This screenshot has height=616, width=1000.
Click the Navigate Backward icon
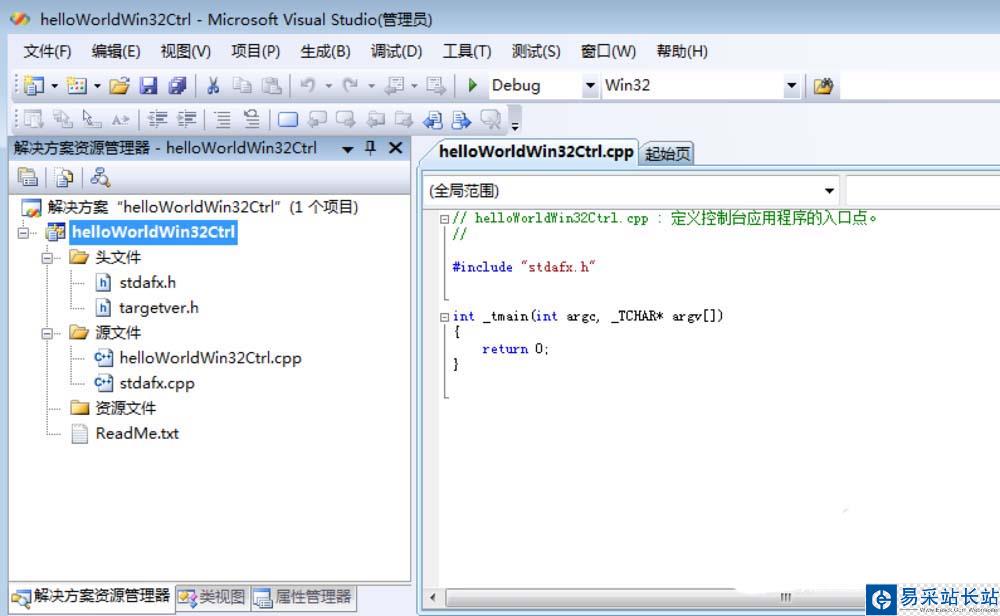(x=395, y=85)
